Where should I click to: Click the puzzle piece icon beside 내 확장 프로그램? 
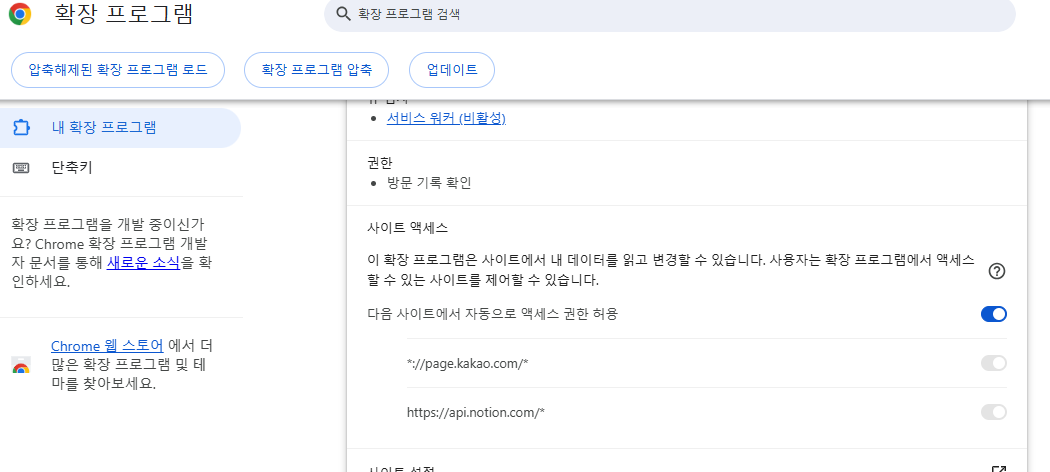tap(21, 128)
